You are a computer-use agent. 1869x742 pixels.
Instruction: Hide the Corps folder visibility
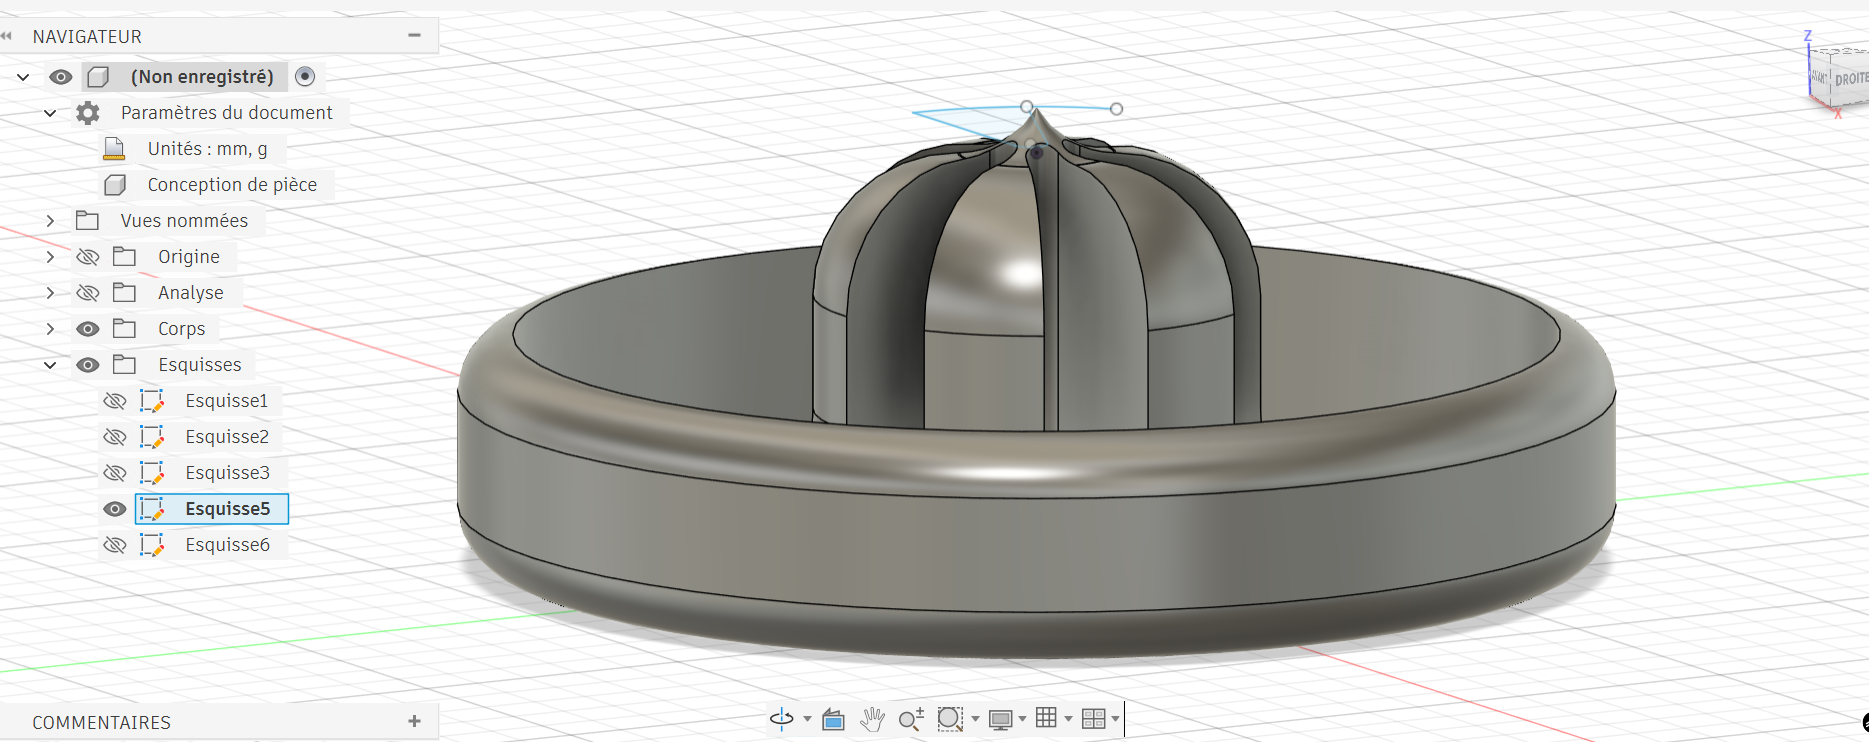tap(88, 329)
